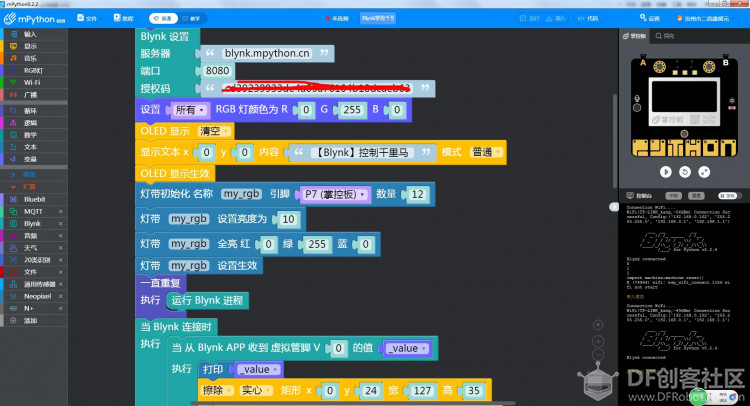Open the Wi-Fi block category
750x406 pixels.
(33, 82)
